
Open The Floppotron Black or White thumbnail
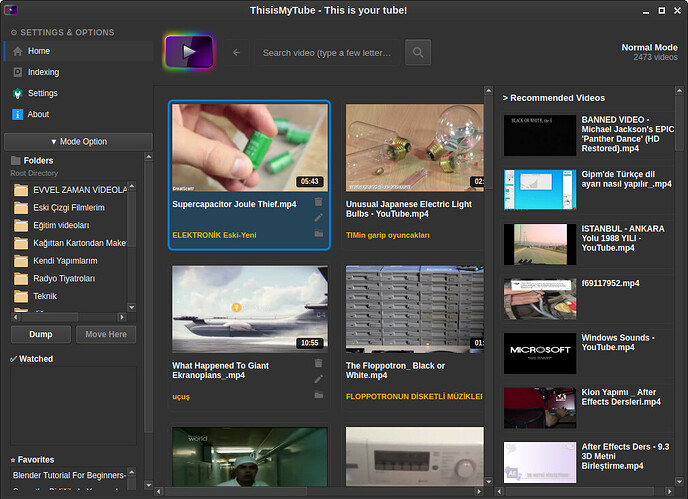415,309
